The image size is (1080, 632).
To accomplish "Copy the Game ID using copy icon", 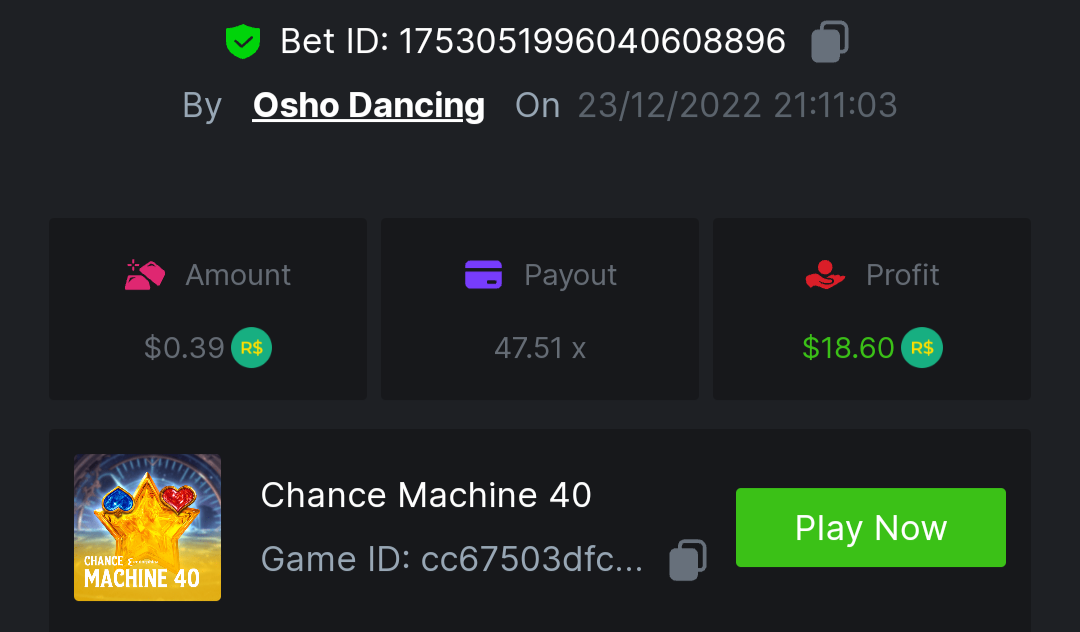I will (x=688, y=560).
